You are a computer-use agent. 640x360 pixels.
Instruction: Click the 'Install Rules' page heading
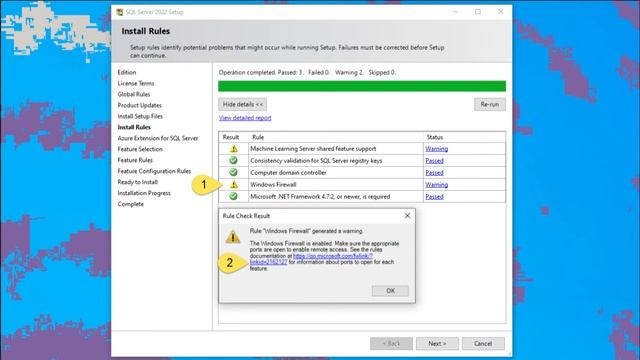(145, 31)
